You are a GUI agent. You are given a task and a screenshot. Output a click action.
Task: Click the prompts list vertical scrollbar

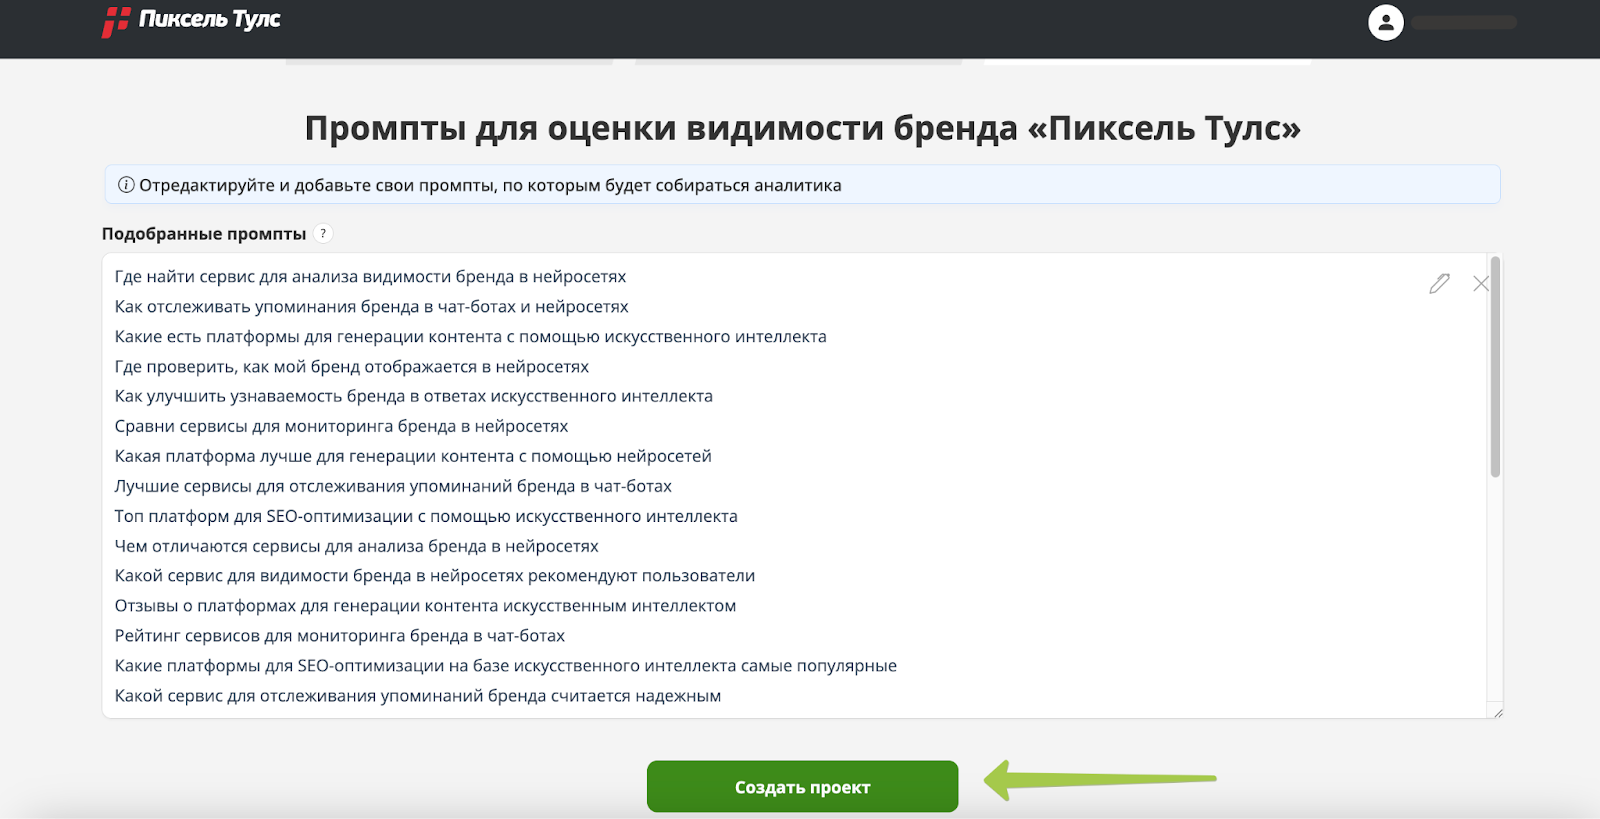1495,367
